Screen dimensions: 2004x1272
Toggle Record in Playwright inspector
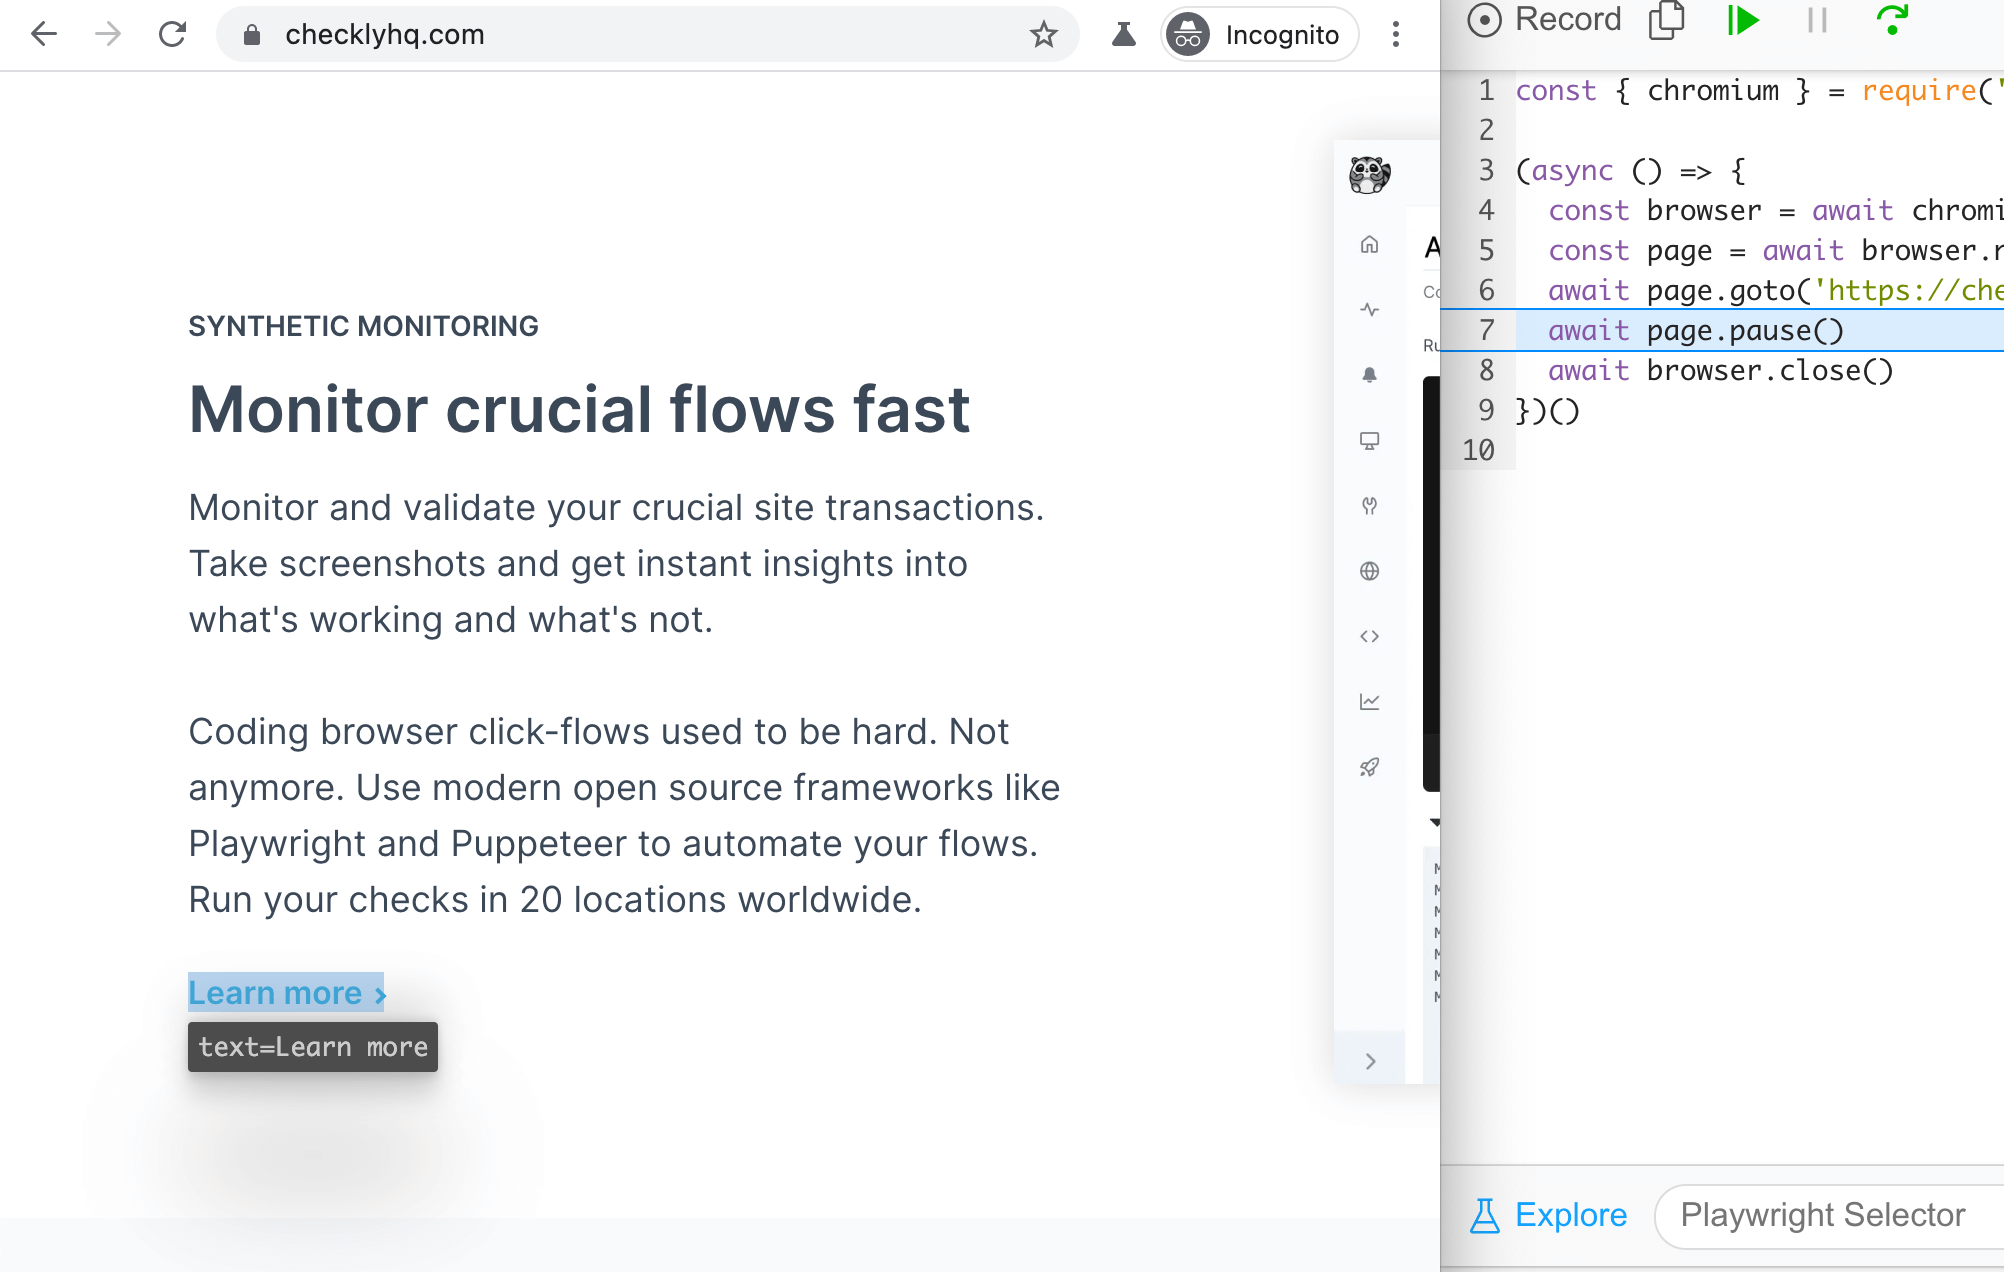pyautogui.click(x=1544, y=19)
